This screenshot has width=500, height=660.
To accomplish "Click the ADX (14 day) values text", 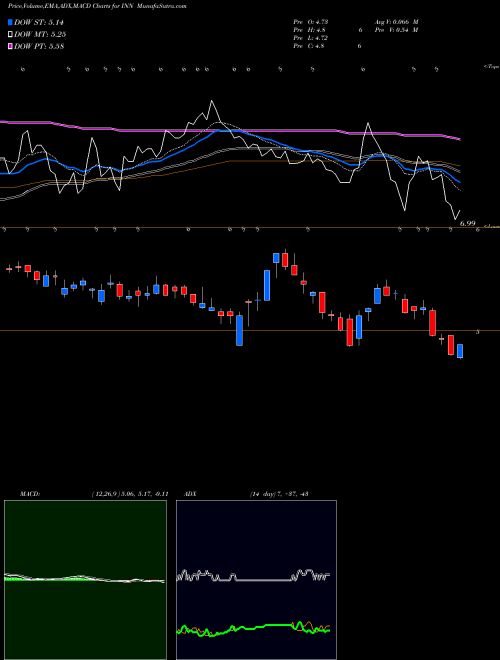I will tap(279, 494).
